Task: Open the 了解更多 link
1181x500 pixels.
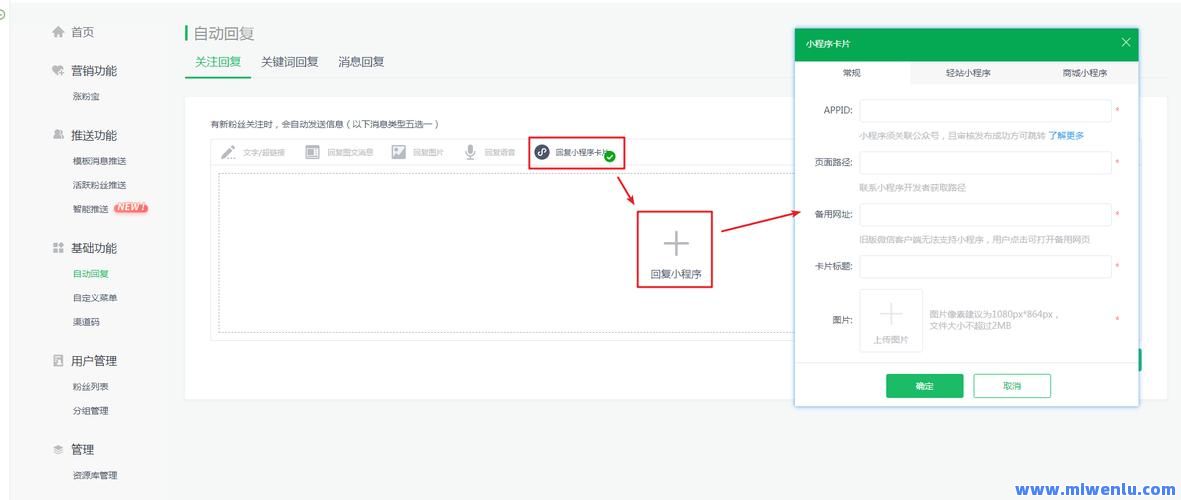Action: 1066,135
